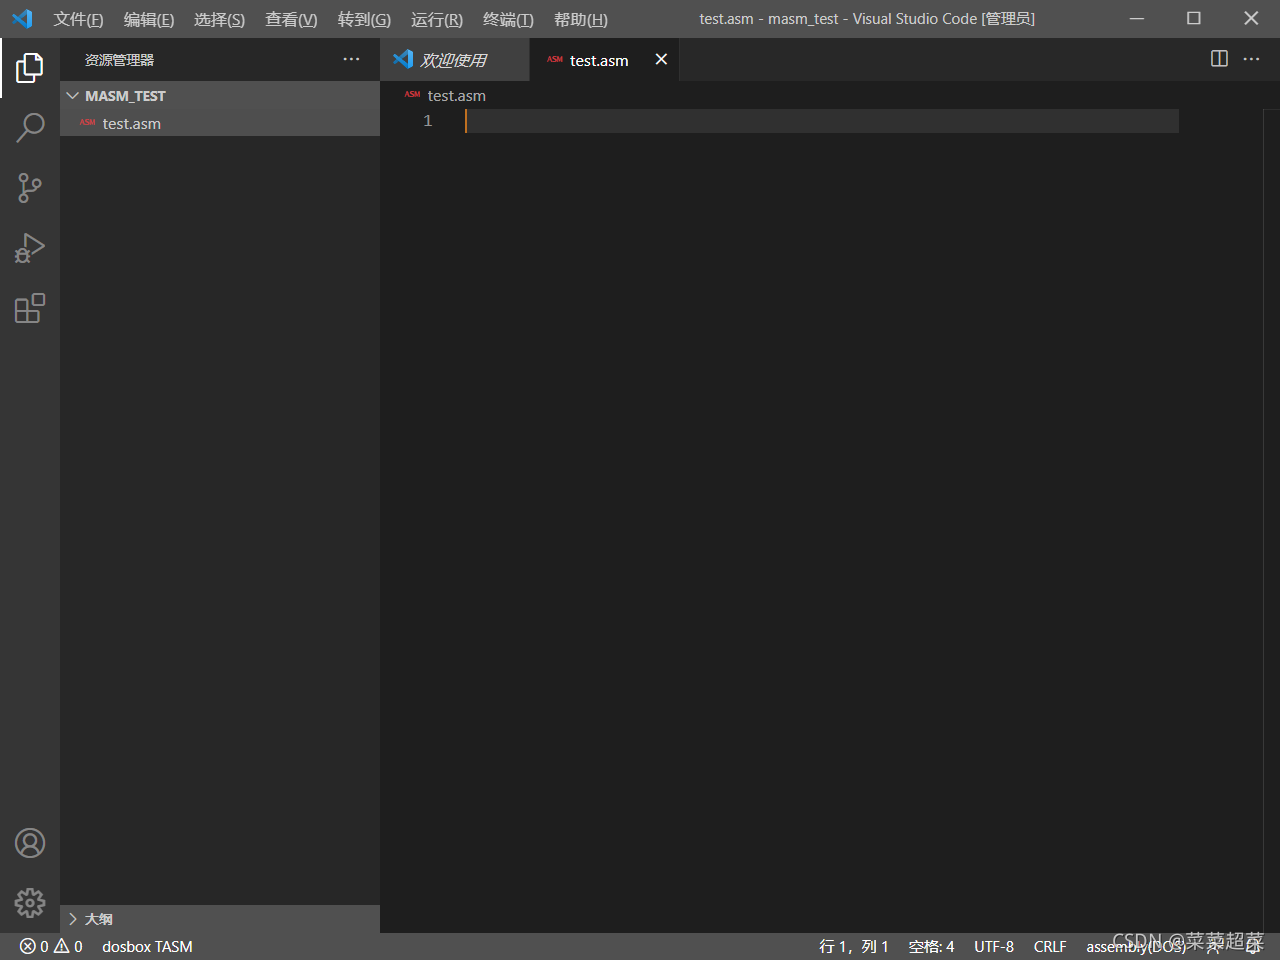Open the Manage gear icon
1280x960 pixels.
[30, 903]
